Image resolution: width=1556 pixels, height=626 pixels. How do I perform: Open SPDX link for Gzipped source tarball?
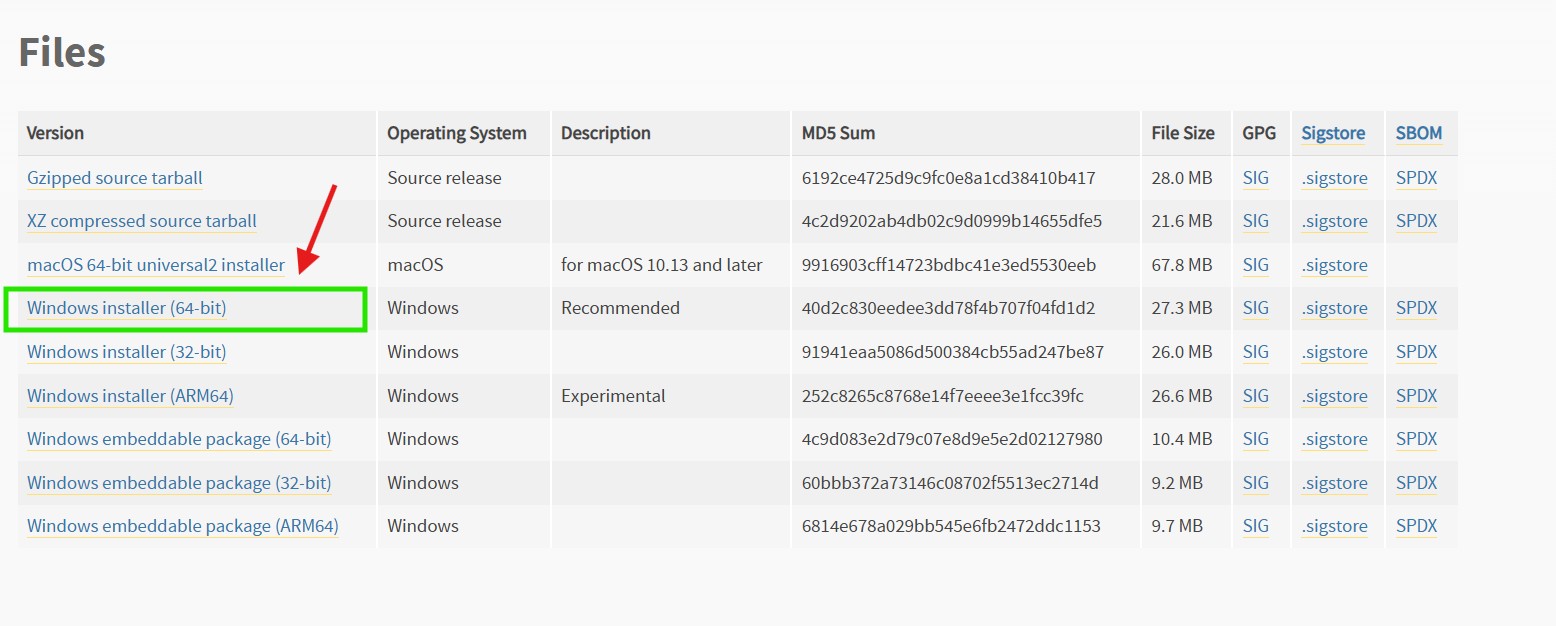pyautogui.click(x=1416, y=178)
